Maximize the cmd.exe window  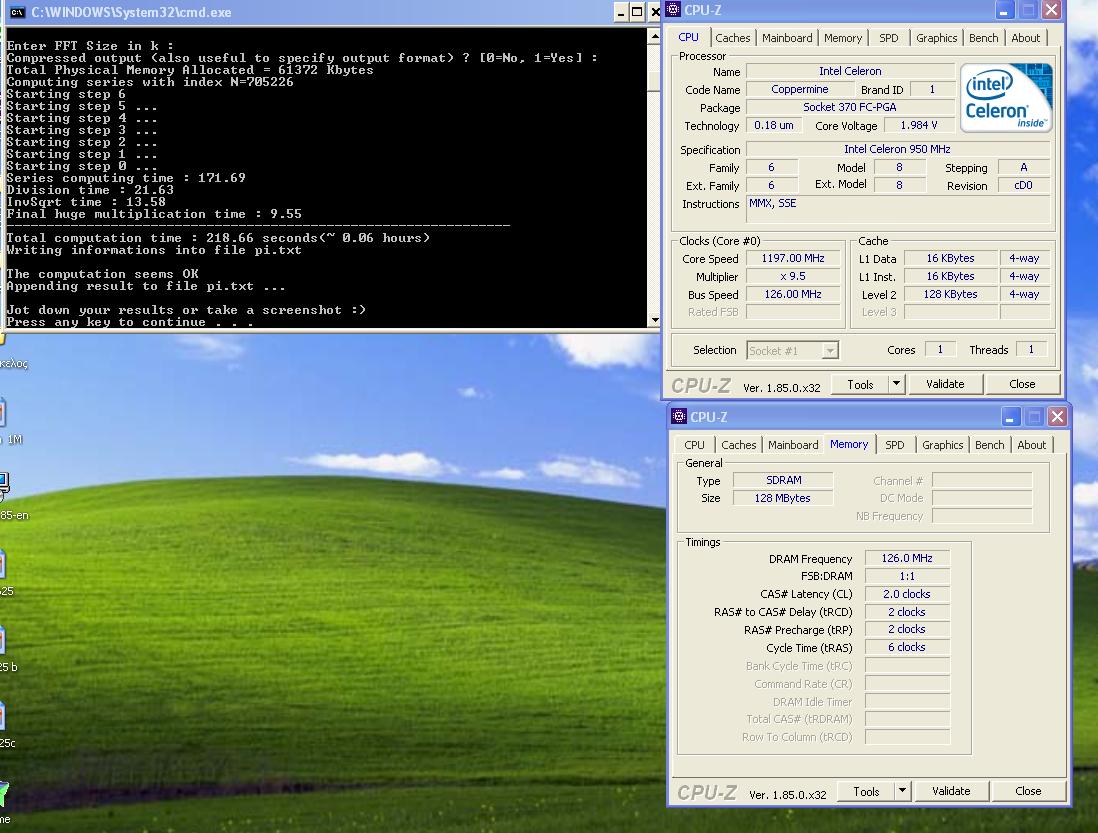coord(637,12)
